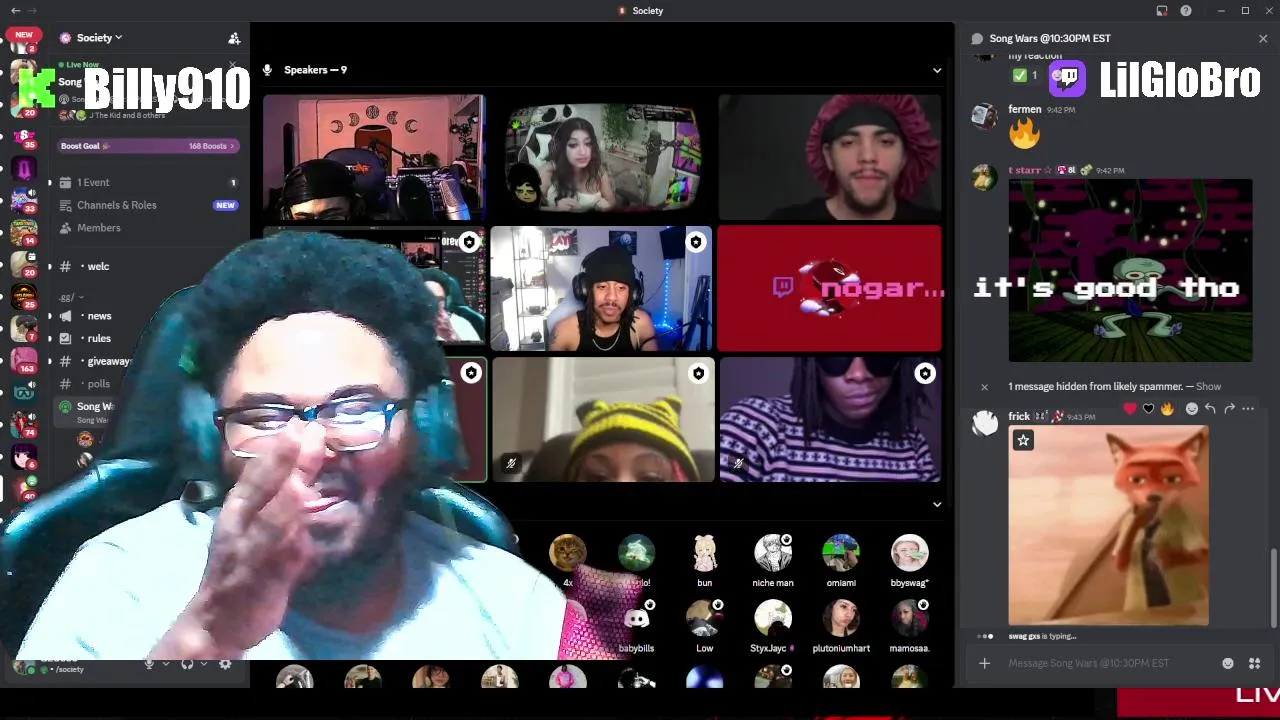Open the 1 Event entry
The image size is (1280, 720).
[94, 182]
